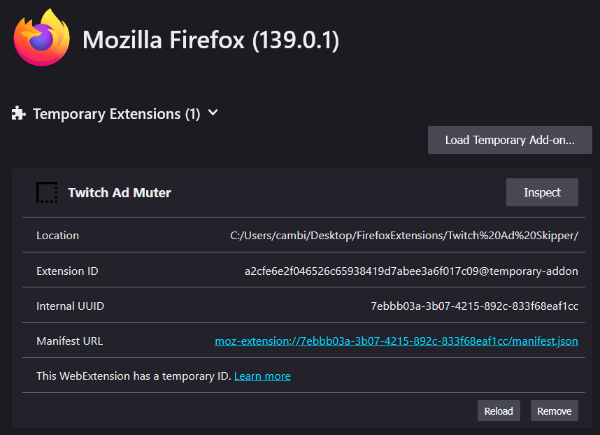
Task: Open the manifest.json moz-extension link
Action: pos(396,341)
